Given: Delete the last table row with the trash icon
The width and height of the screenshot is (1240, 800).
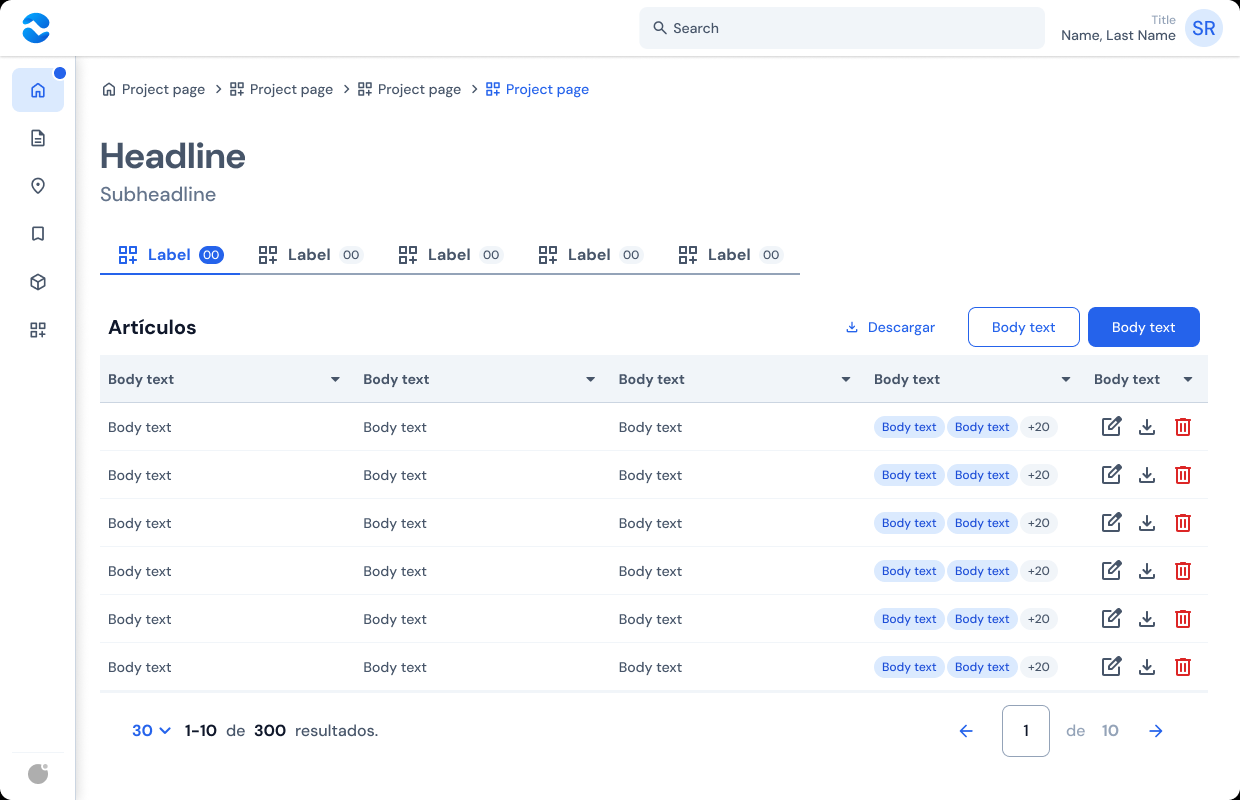Looking at the screenshot, I should [1183, 667].
